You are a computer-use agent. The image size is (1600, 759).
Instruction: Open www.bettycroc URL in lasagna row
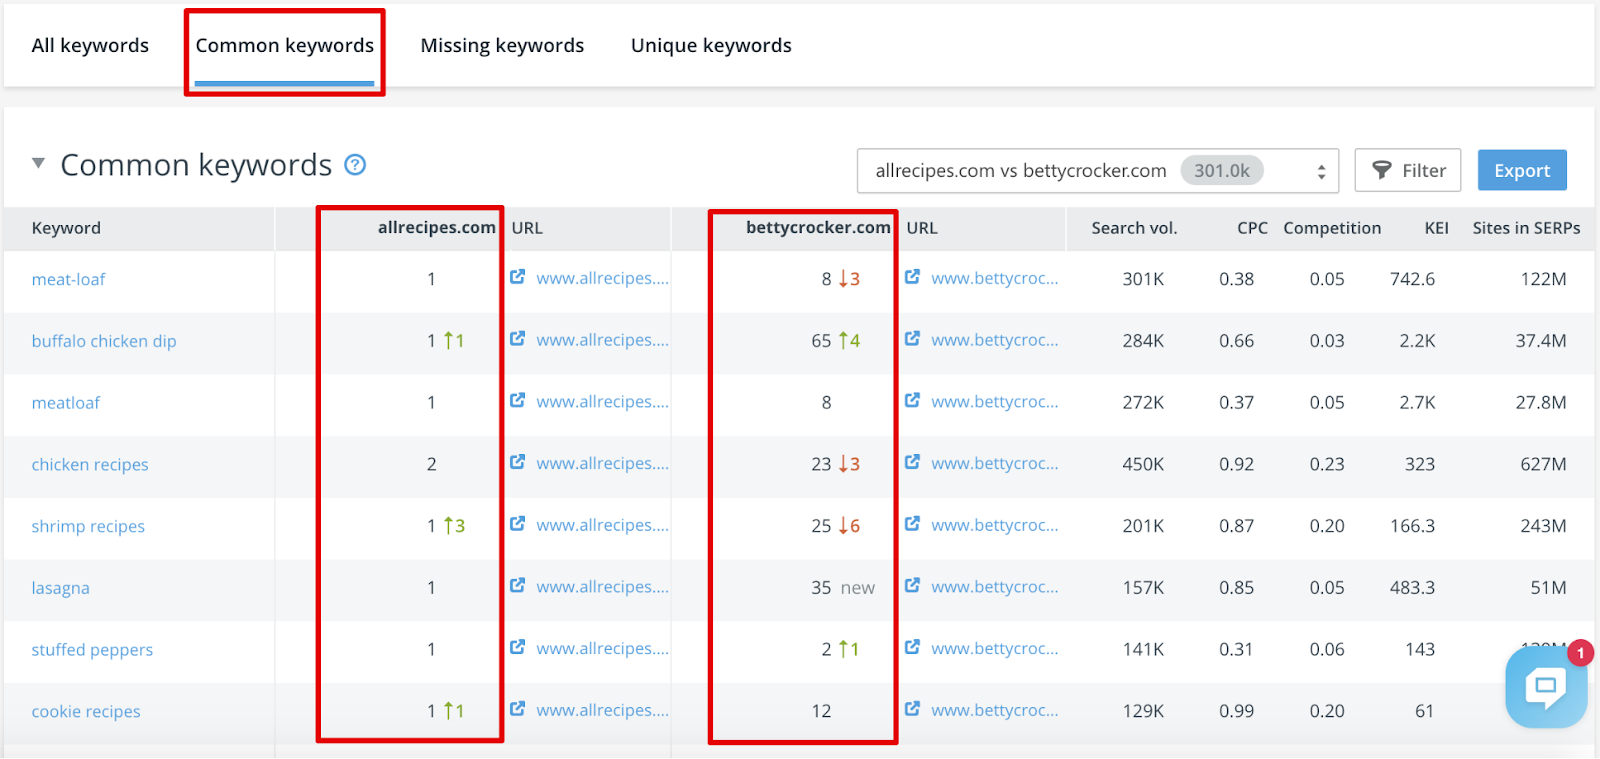(x=995, y=587)
